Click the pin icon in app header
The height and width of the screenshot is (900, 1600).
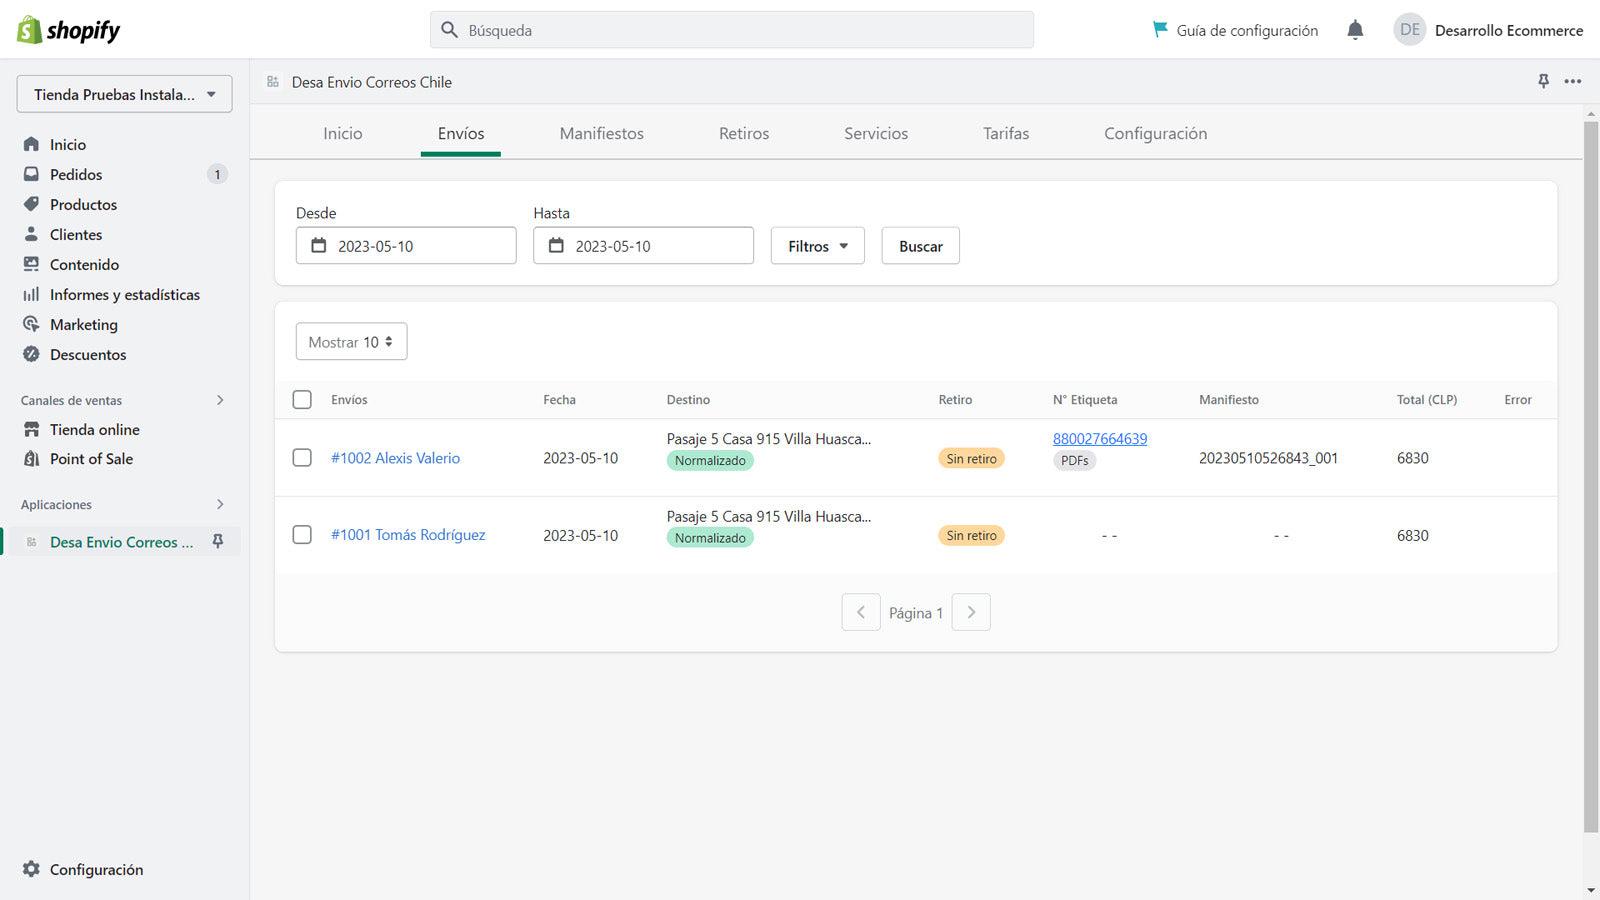[1543, 81]
